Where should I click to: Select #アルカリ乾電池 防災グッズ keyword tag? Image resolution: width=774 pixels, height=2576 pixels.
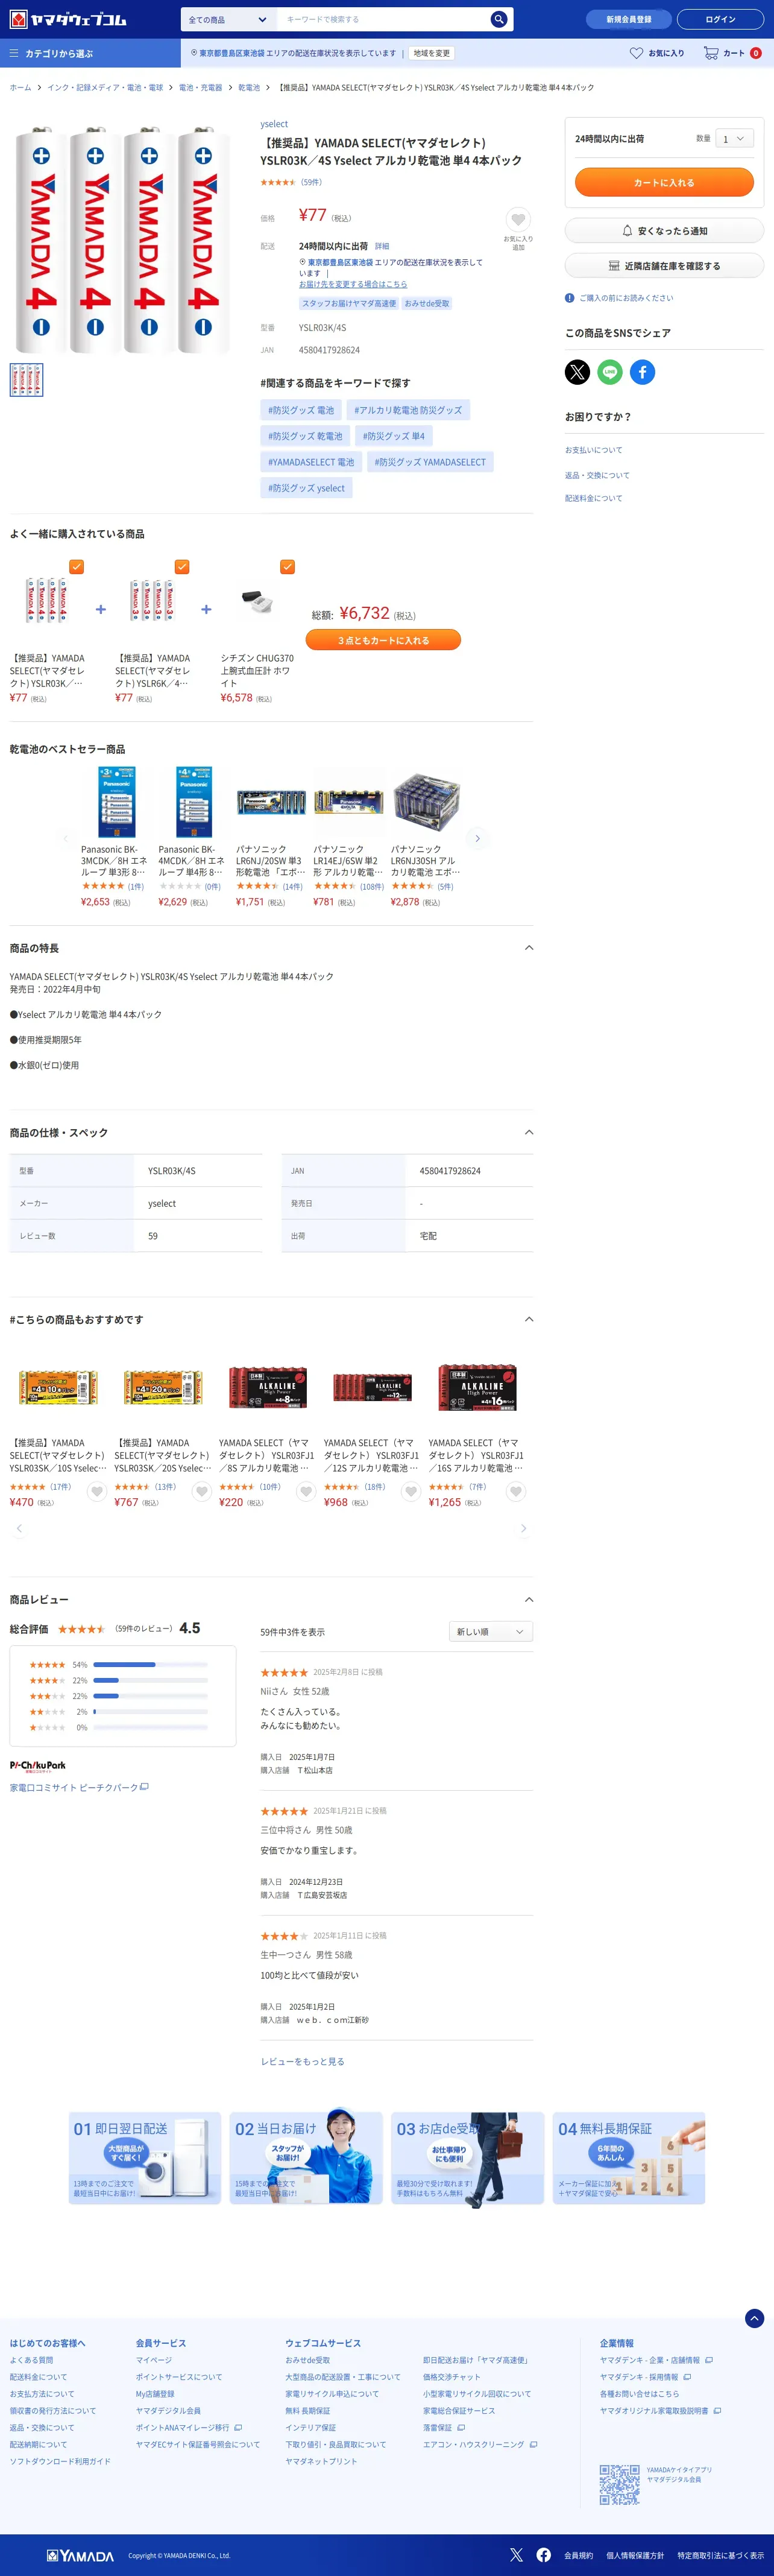(408, 409)
